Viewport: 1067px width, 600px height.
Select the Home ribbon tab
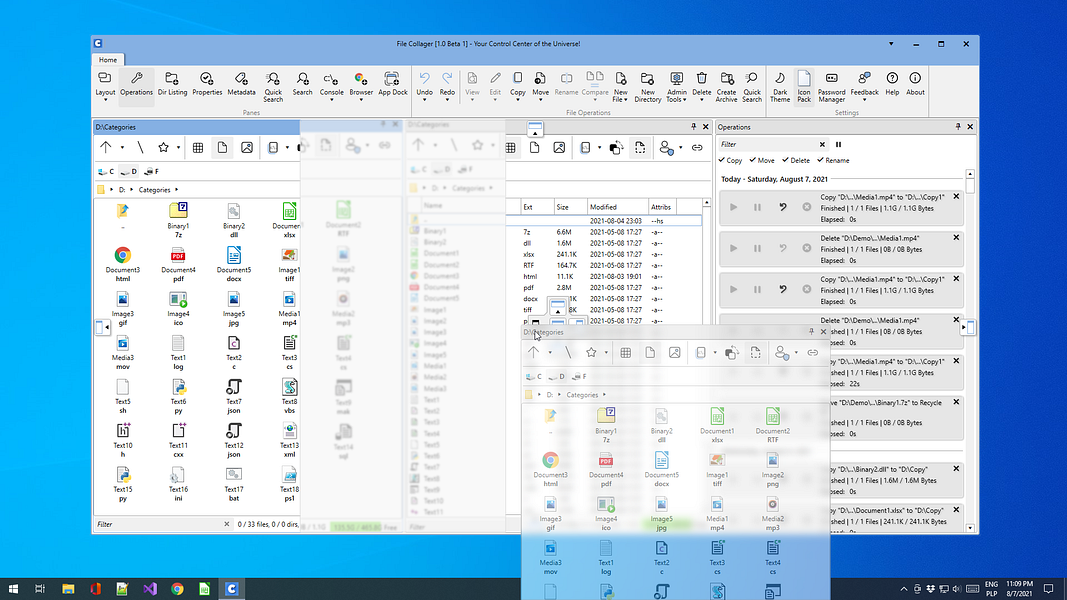[107, 60]
